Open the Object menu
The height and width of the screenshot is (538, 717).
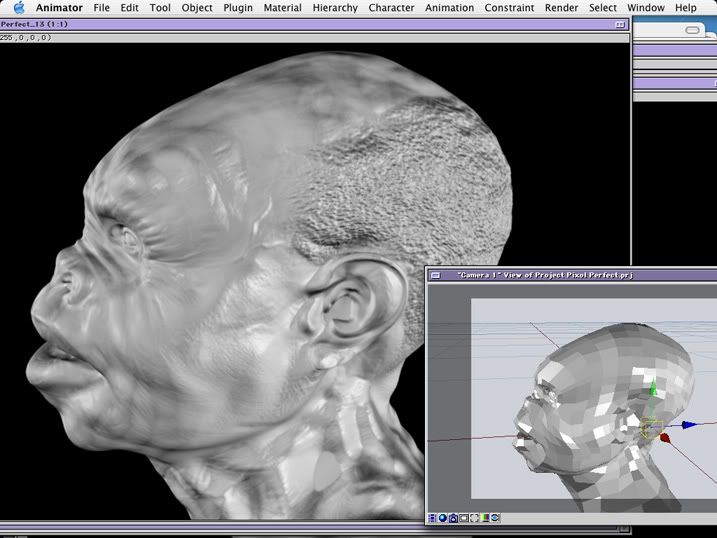point(197,8)
